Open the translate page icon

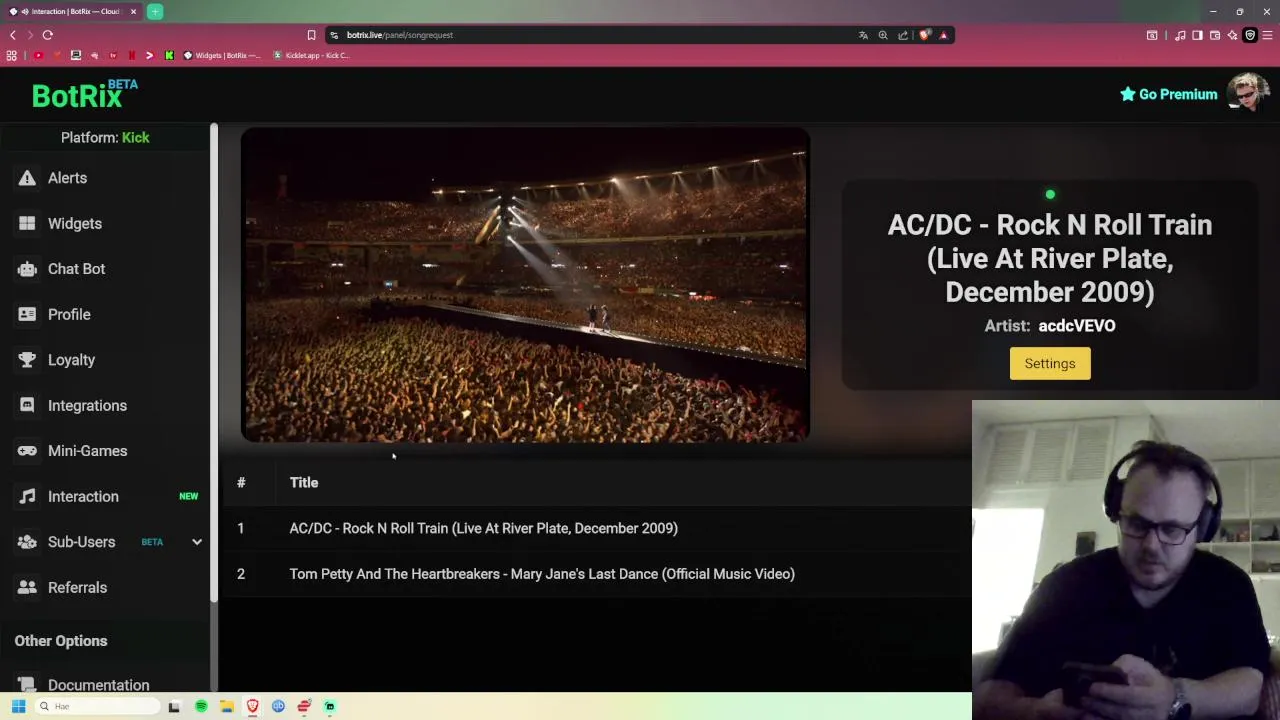(x=863, y=35)
